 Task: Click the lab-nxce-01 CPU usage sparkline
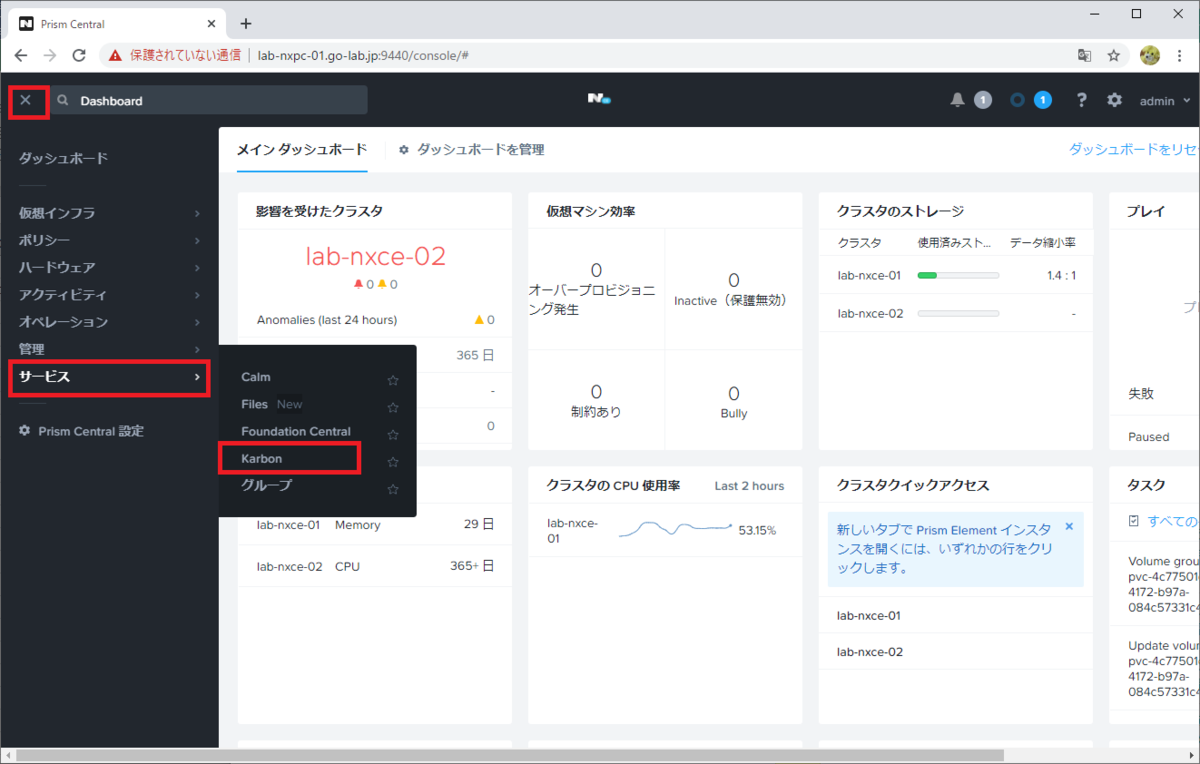(x=676, y=529)
